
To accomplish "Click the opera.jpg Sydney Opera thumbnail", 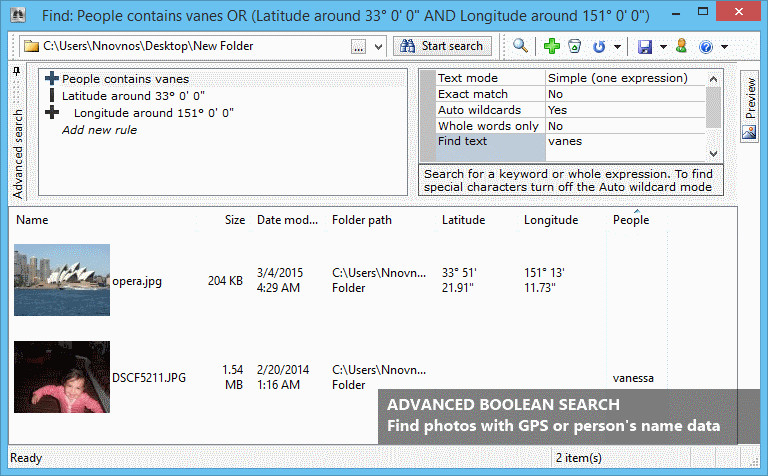I will pos(62,280).
